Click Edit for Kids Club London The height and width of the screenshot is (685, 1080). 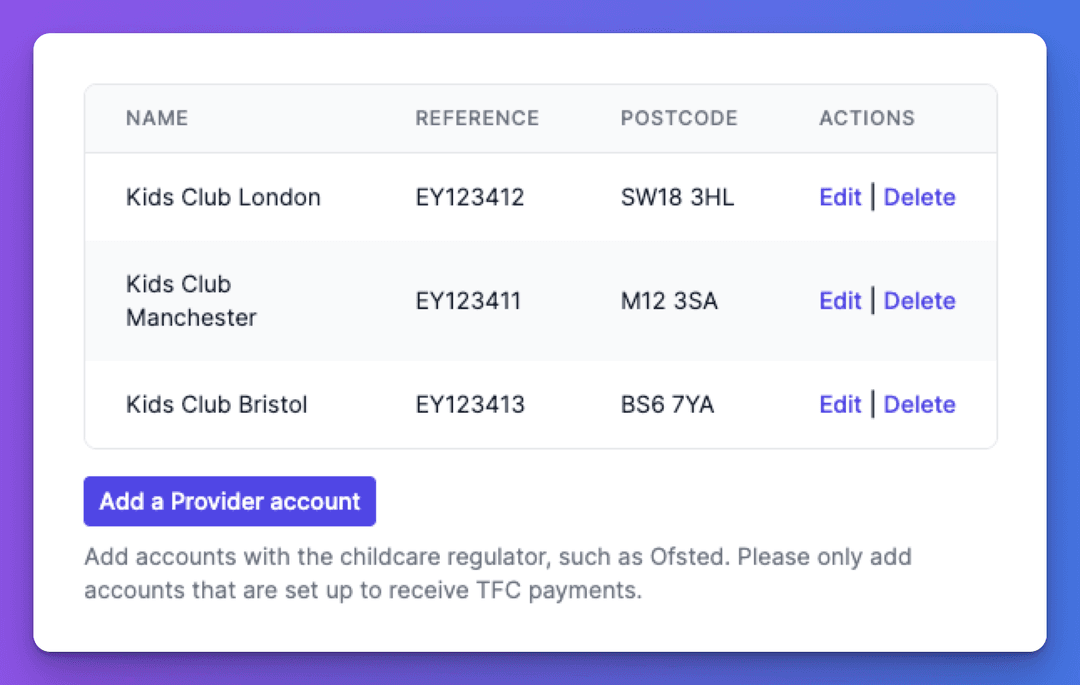point(839,197)
